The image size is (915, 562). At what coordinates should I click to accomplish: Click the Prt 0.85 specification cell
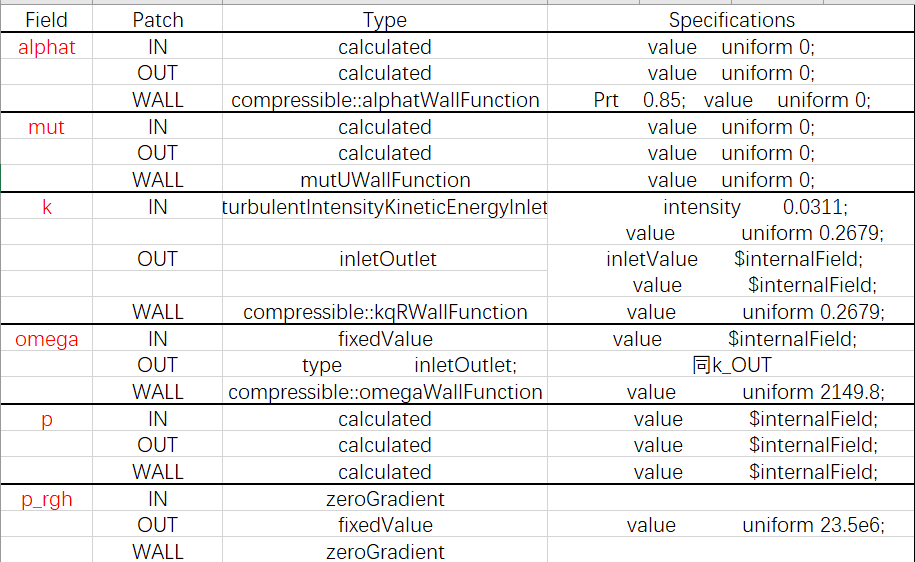click(731, 100)
